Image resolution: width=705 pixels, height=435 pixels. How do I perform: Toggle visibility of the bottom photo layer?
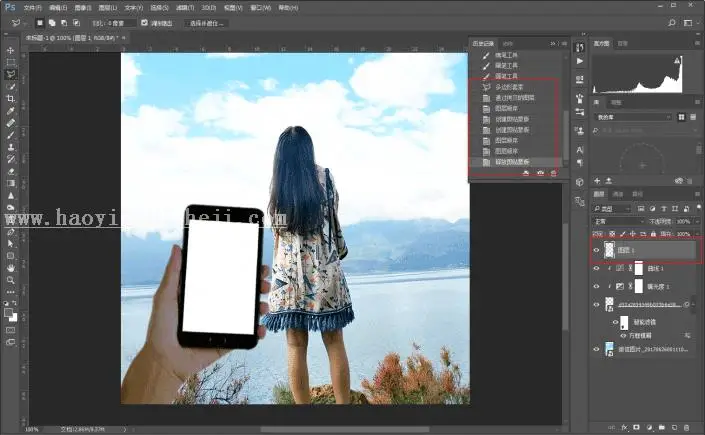pos(596,349)
